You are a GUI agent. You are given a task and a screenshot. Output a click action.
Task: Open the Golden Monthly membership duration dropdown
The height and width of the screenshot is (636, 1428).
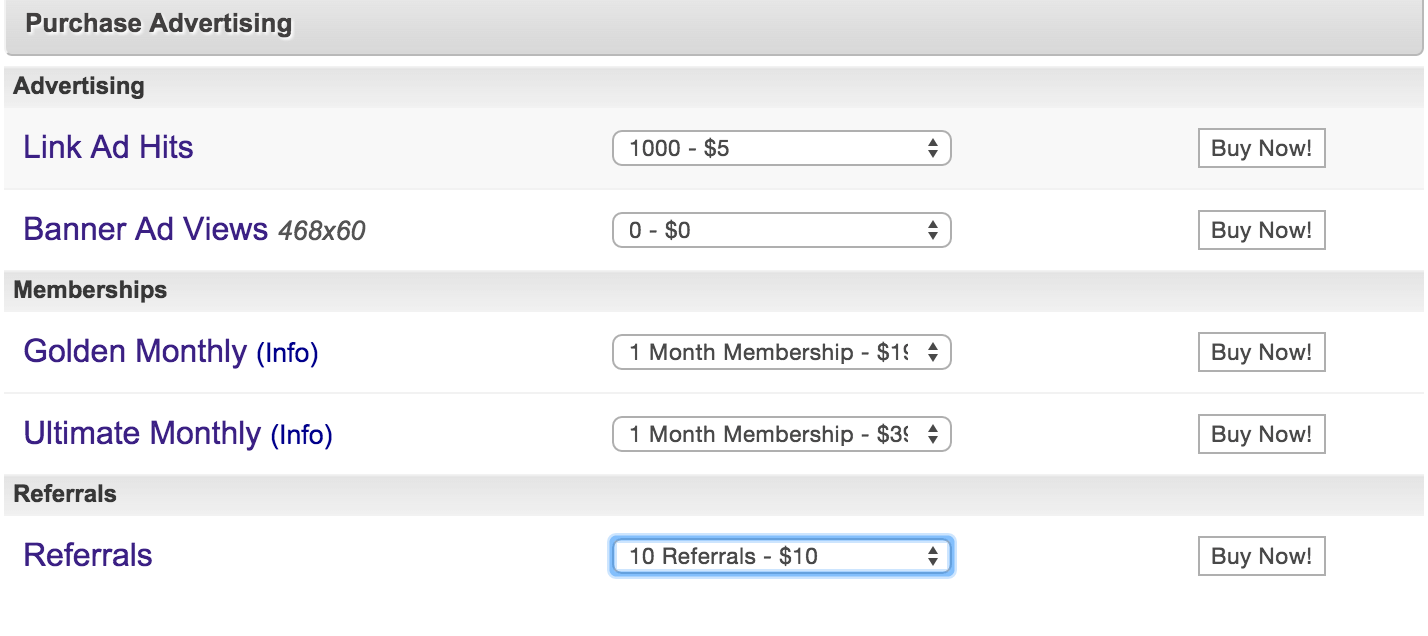[x=781, y=353]
